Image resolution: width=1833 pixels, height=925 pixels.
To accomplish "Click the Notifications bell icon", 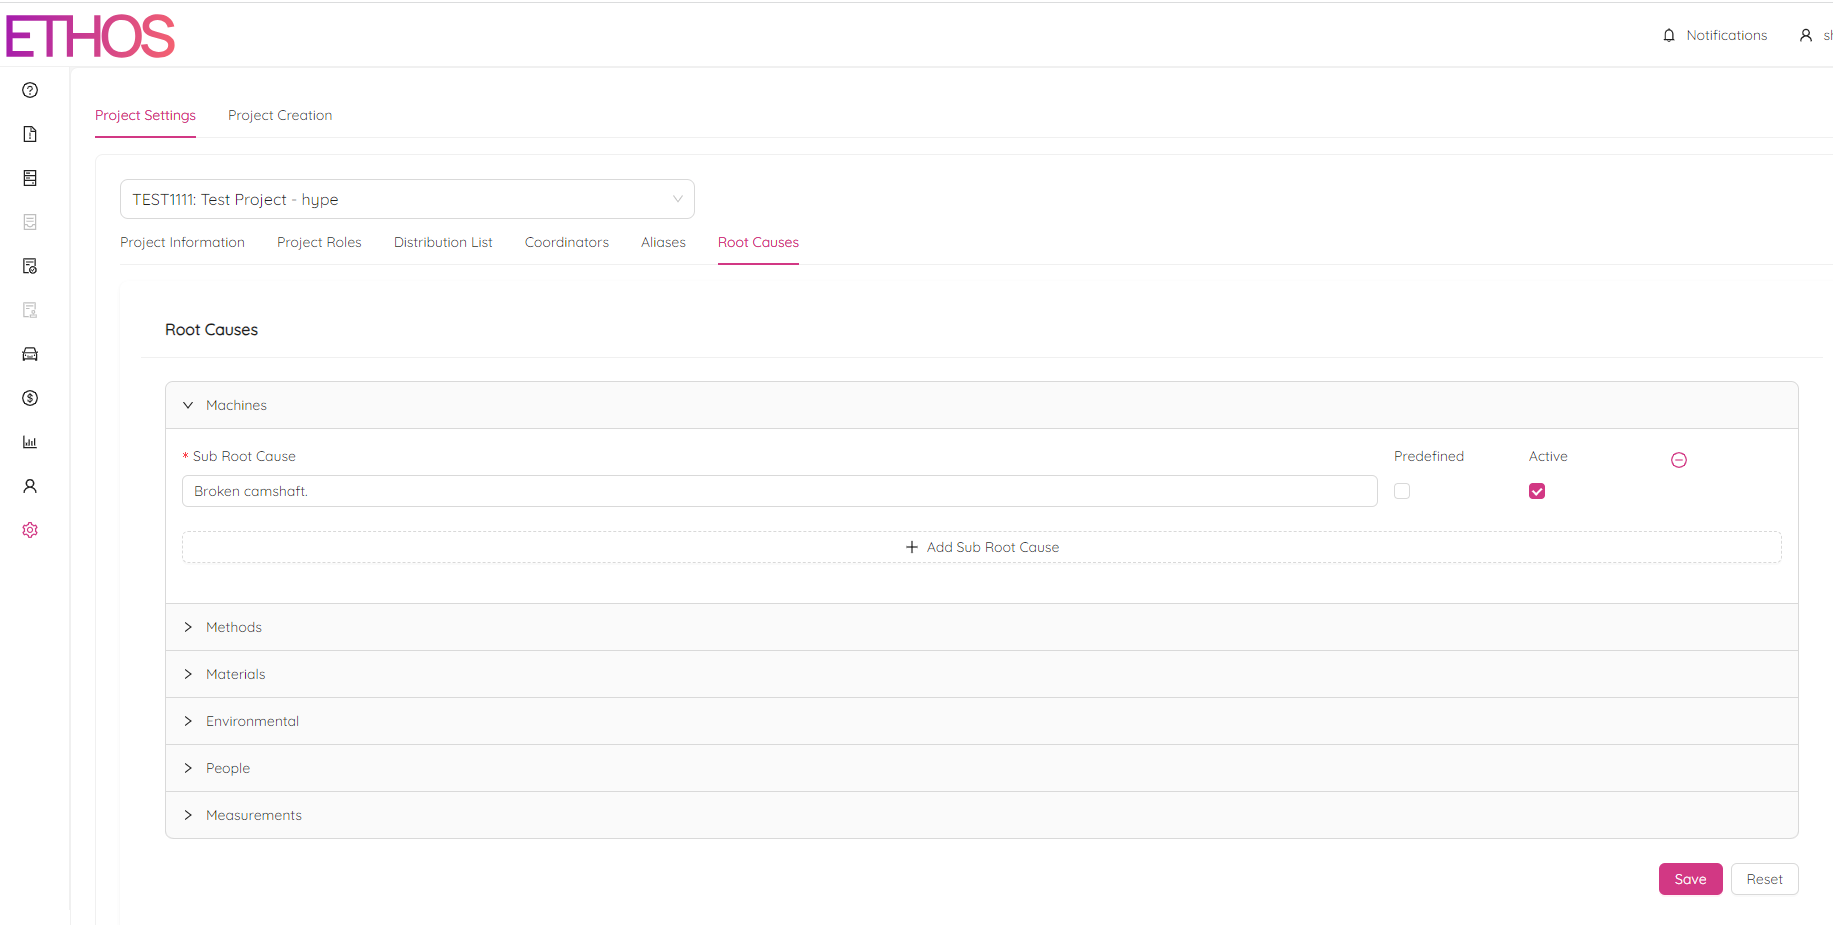I will [x=1669, y=36].
